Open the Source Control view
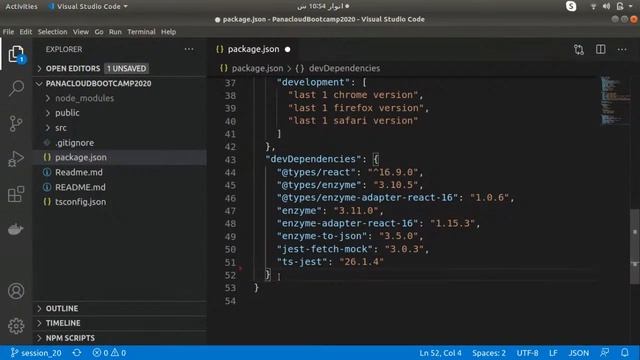The height and width of the screenshot is (360, 640). (16, 123)
